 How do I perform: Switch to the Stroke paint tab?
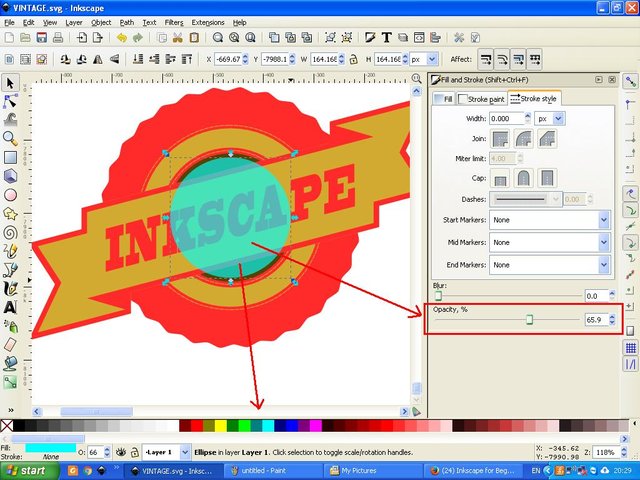(x=482, y=99)
